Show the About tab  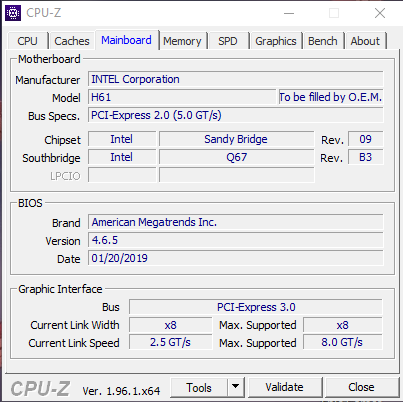point(365,41)
